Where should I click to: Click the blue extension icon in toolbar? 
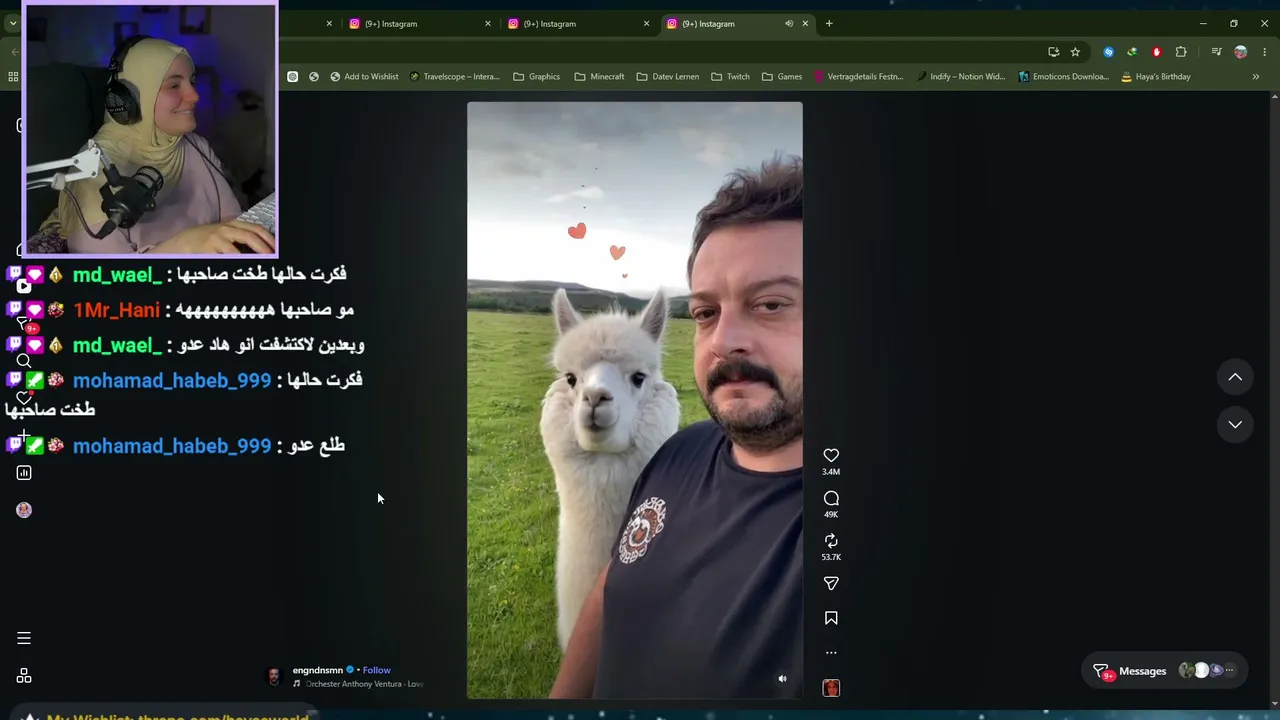click(1108, 52)
